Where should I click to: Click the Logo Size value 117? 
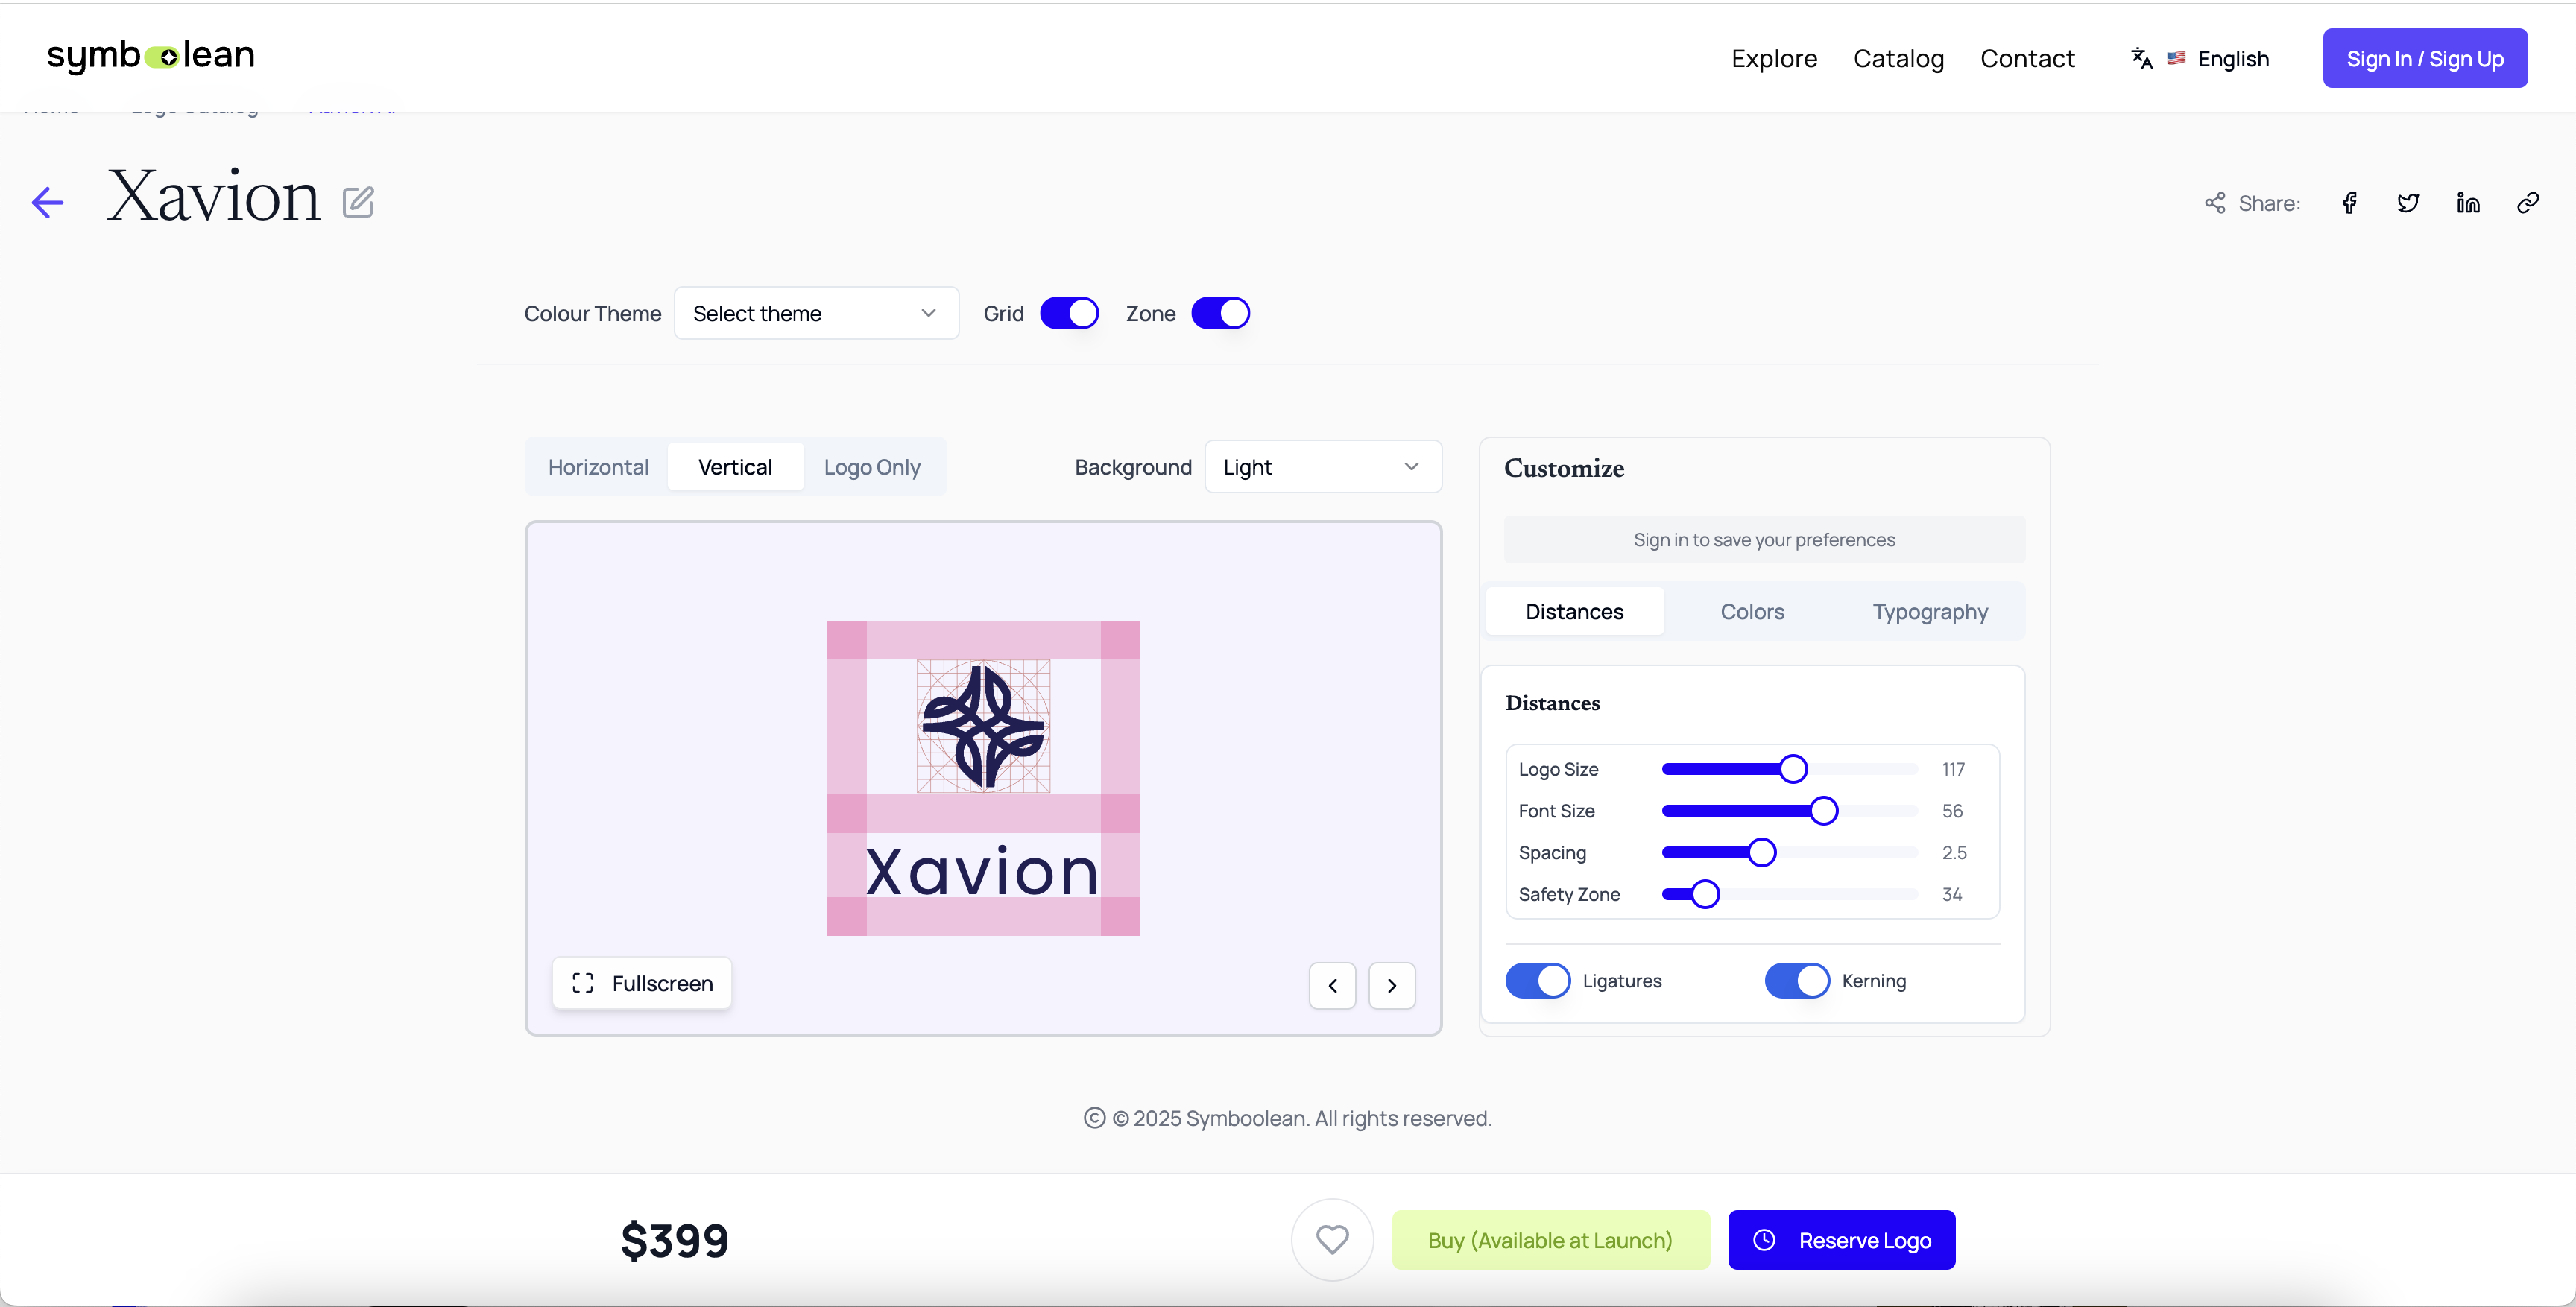pos(1953,769)
